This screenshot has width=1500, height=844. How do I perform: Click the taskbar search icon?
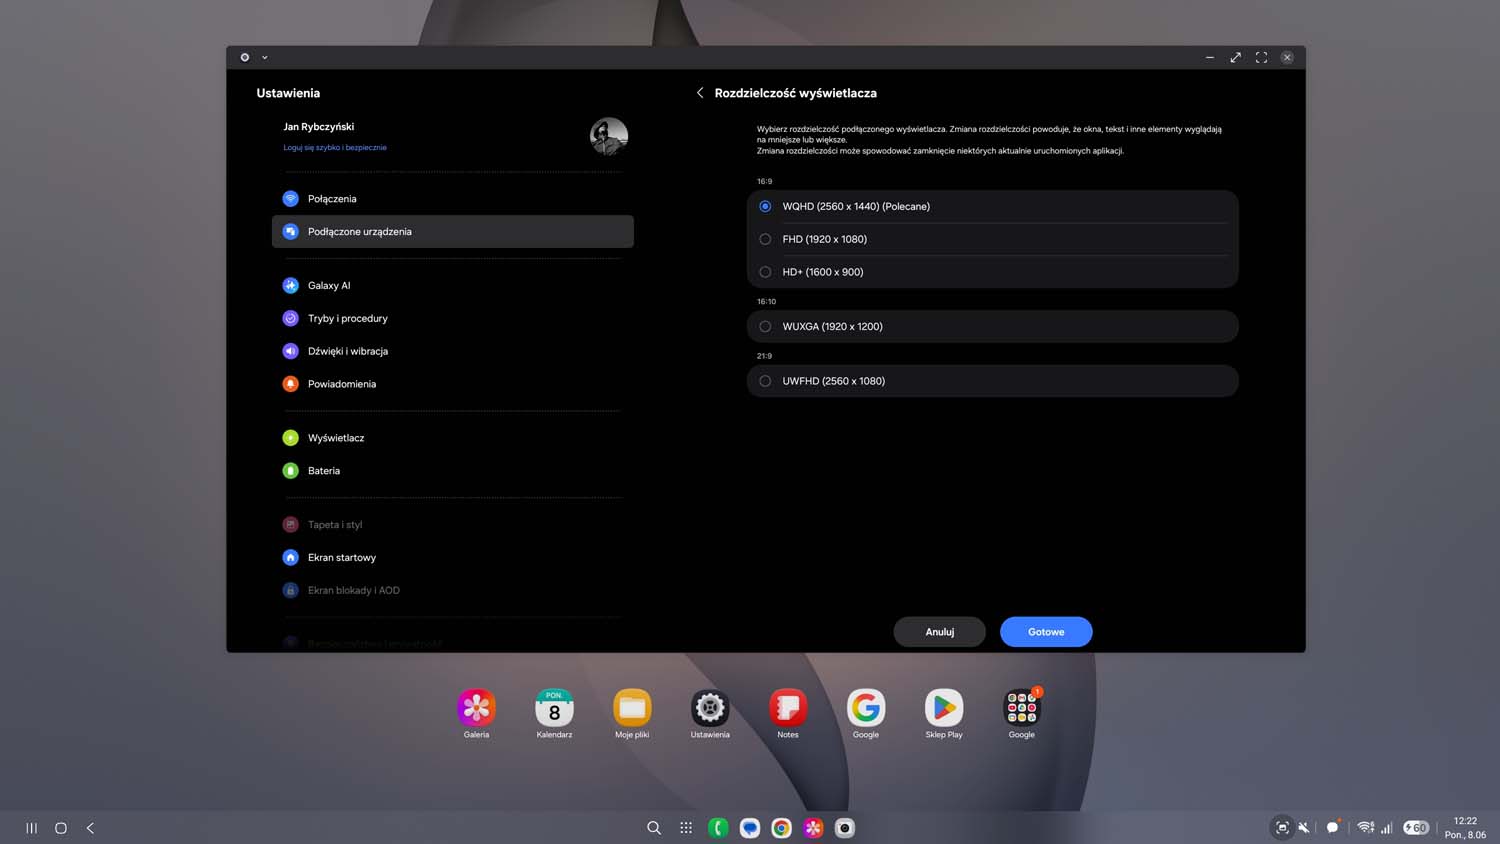(654, 828)
